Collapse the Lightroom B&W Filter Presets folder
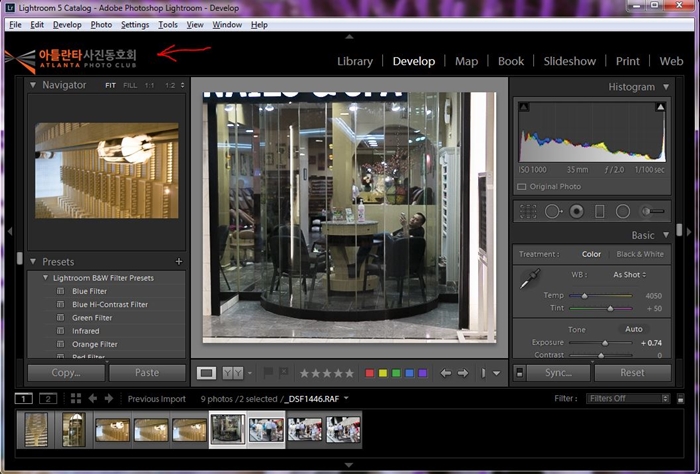700x474 pixels. click(46, 278)
